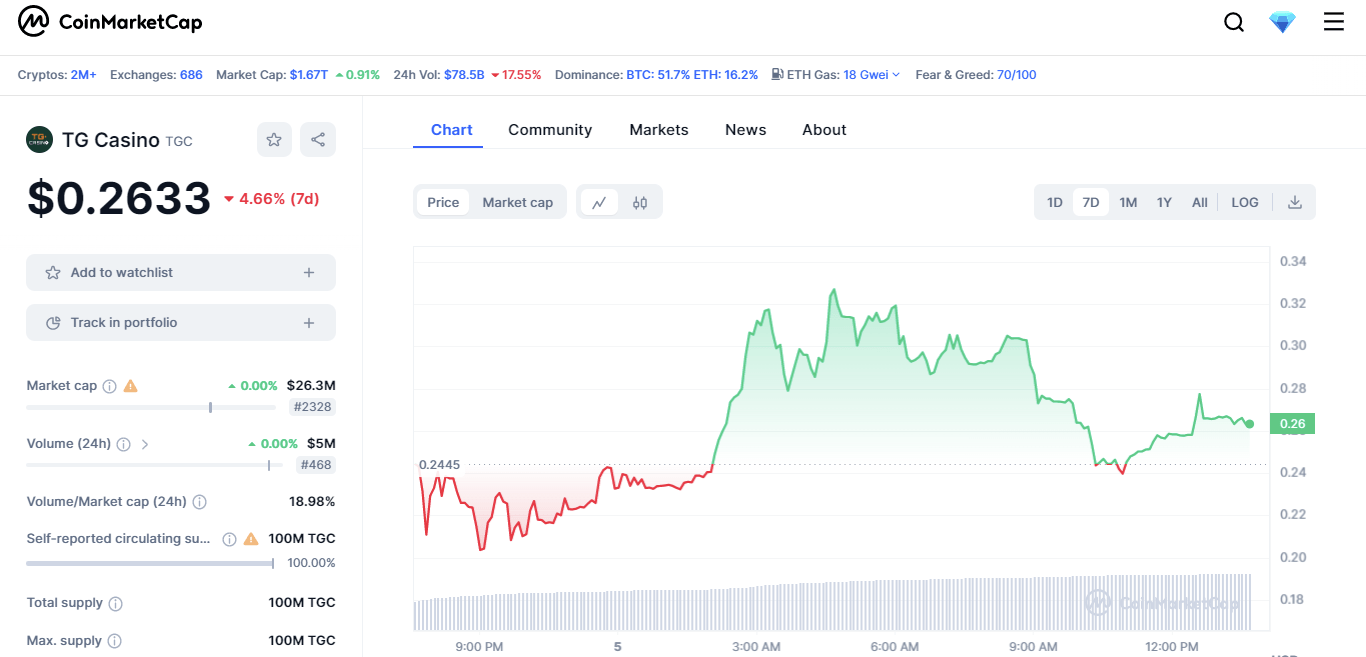
Task: Click the 0.26 current price chart label
Action: click(x=1292, y=424)
